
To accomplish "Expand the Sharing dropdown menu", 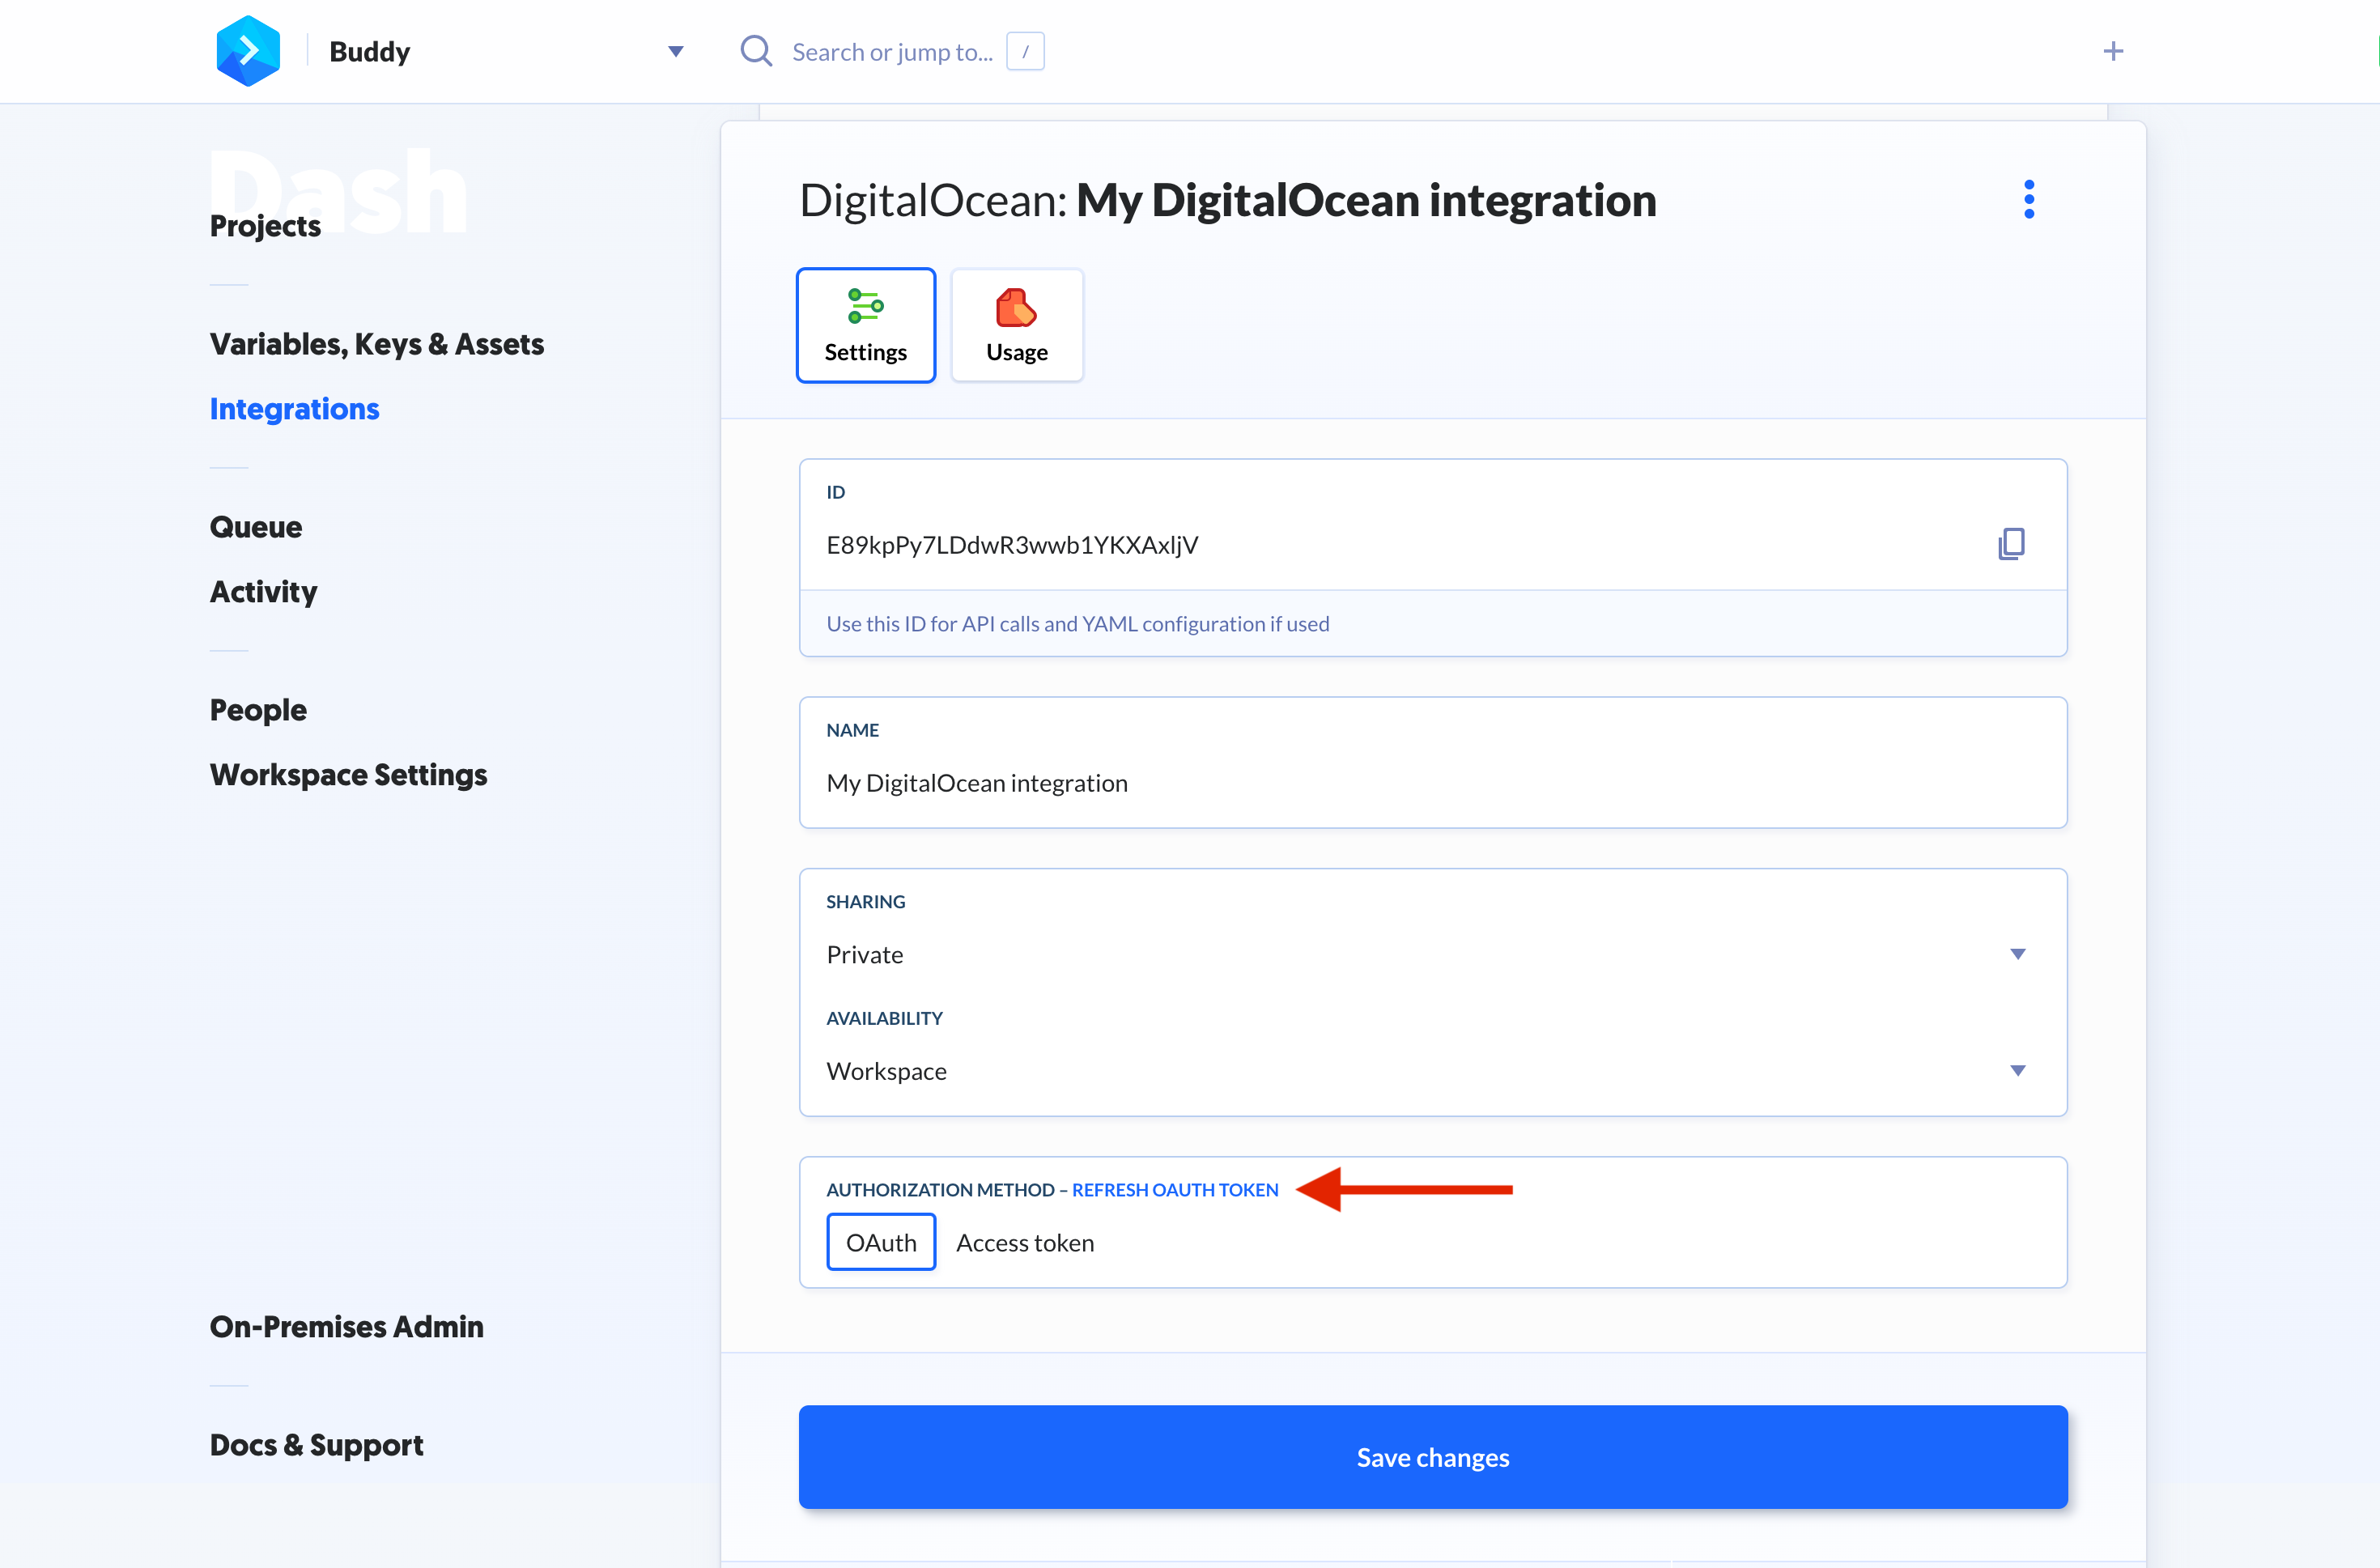I will 2021,954.
